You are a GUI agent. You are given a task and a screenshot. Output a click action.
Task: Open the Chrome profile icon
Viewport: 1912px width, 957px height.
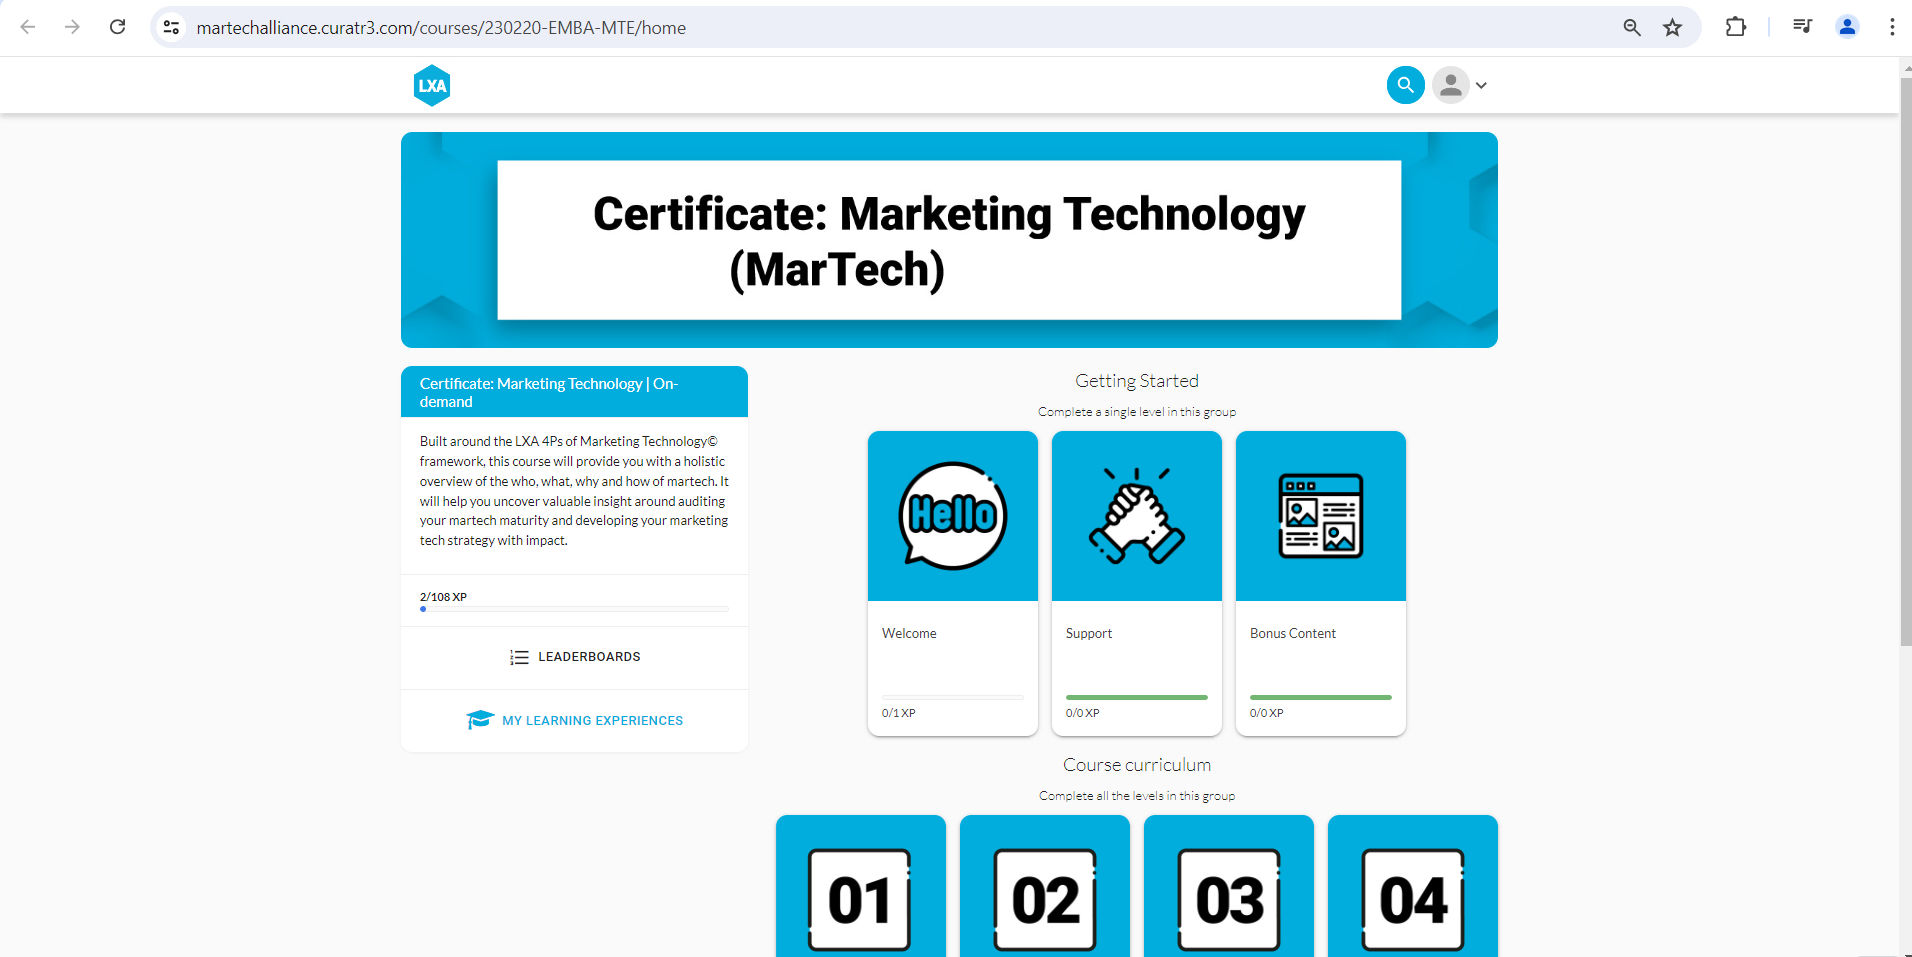[1847, 27]
